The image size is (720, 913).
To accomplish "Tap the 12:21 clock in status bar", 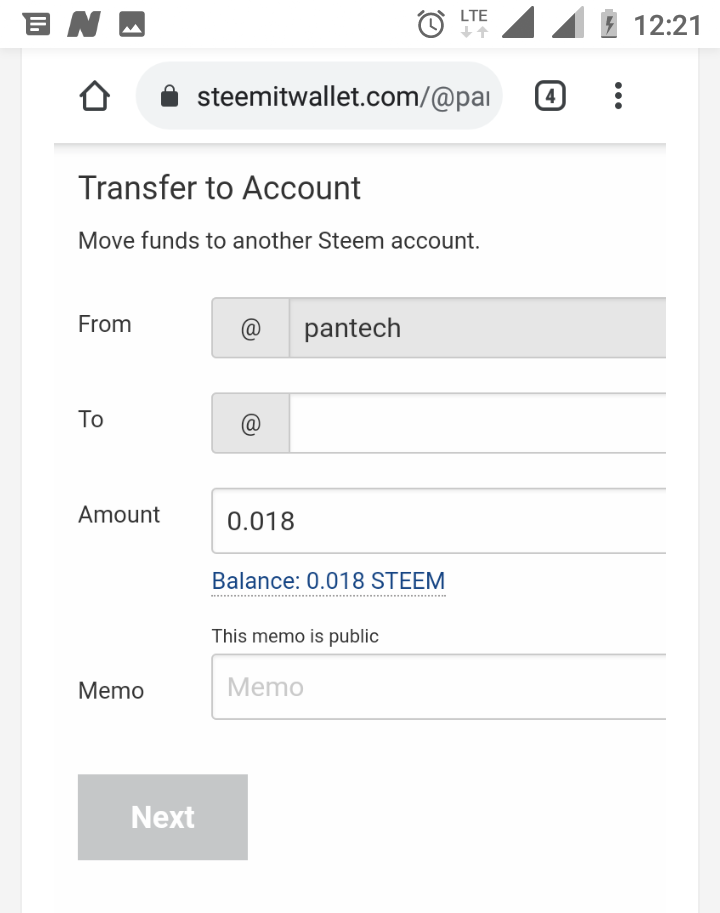I will (667, 26).
